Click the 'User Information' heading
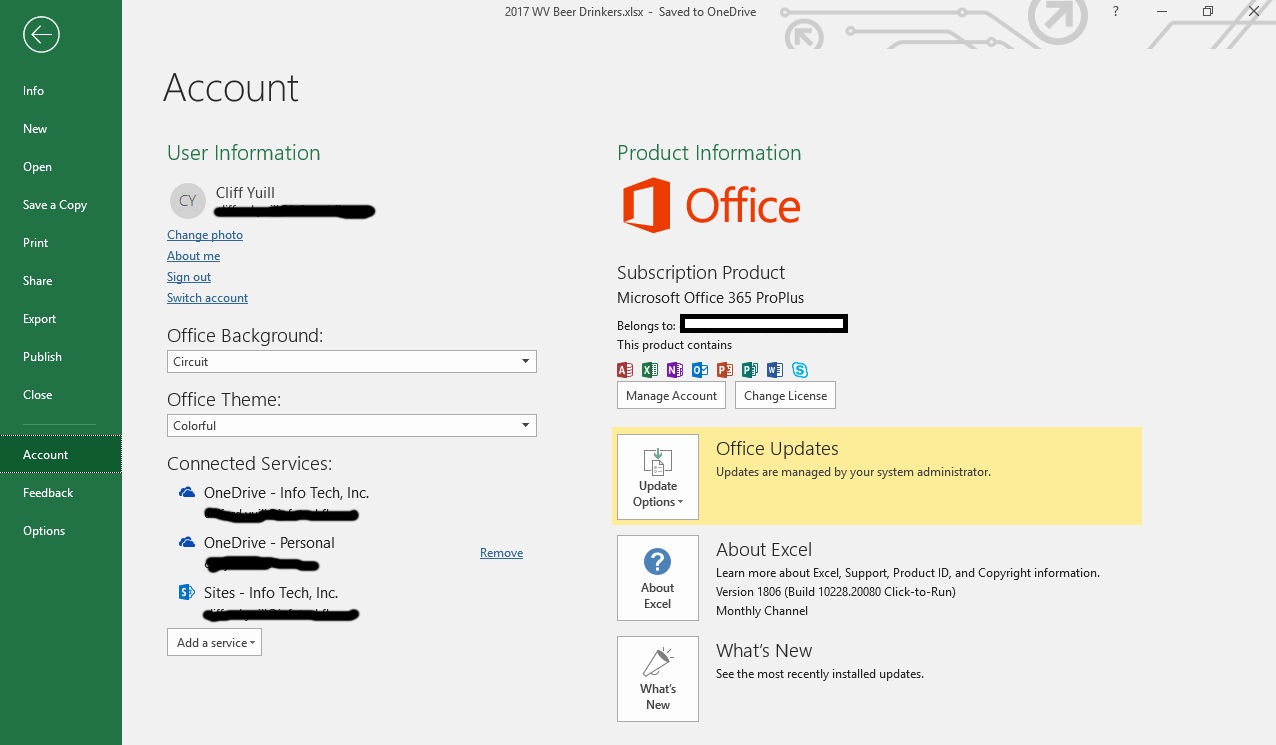 click(244, 153)
